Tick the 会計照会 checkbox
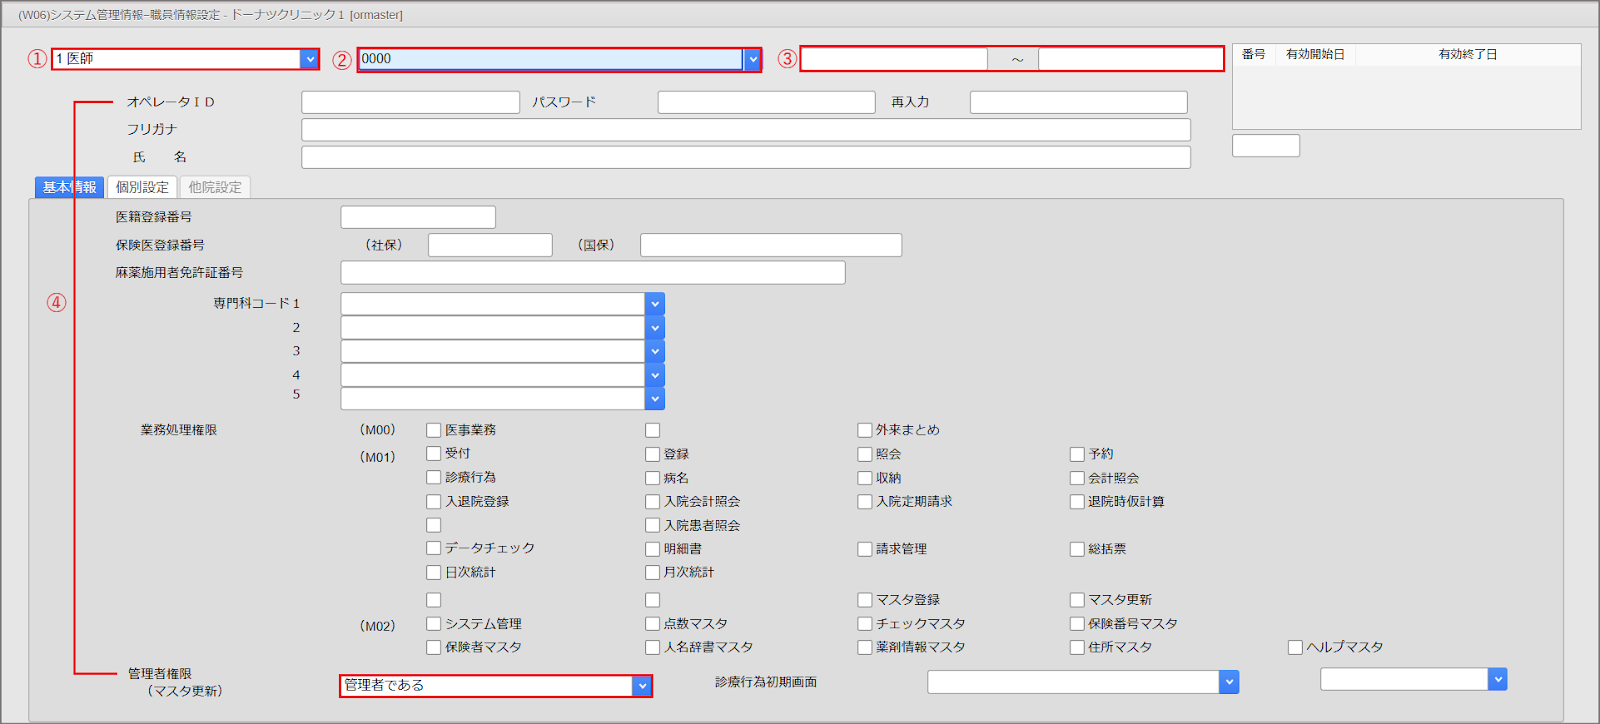The height and width of the screenshot is (724, 1600). pyautogui.click(x=1077, y=478)
